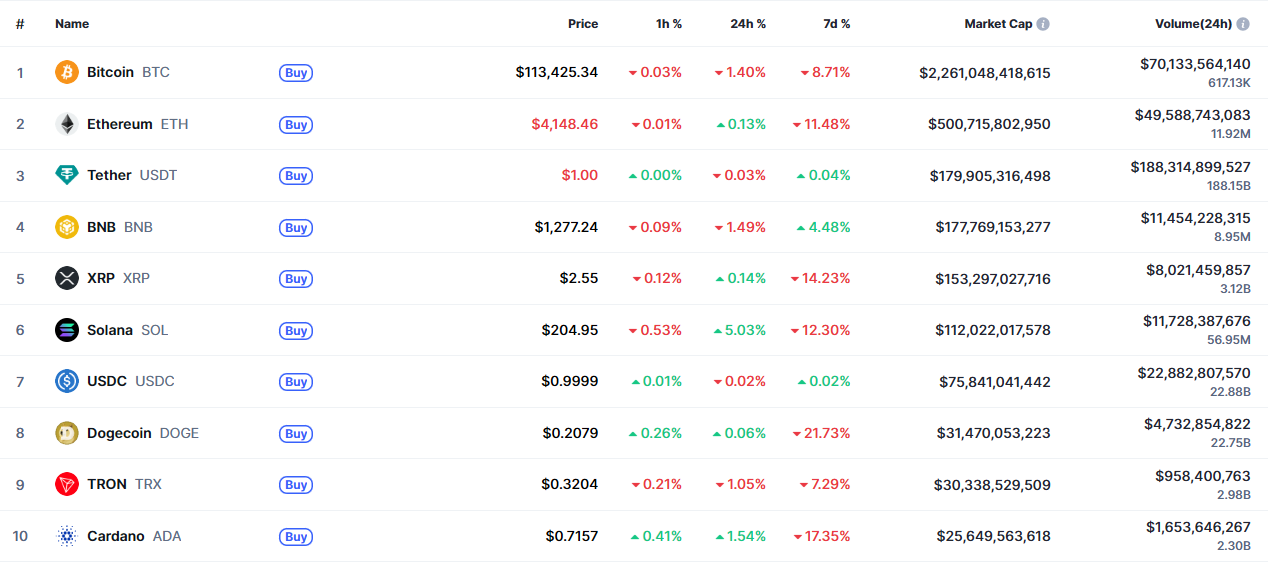Click the Dogecoin logo icon
This screenshot has height=567, width=1268.
point(67,433)
